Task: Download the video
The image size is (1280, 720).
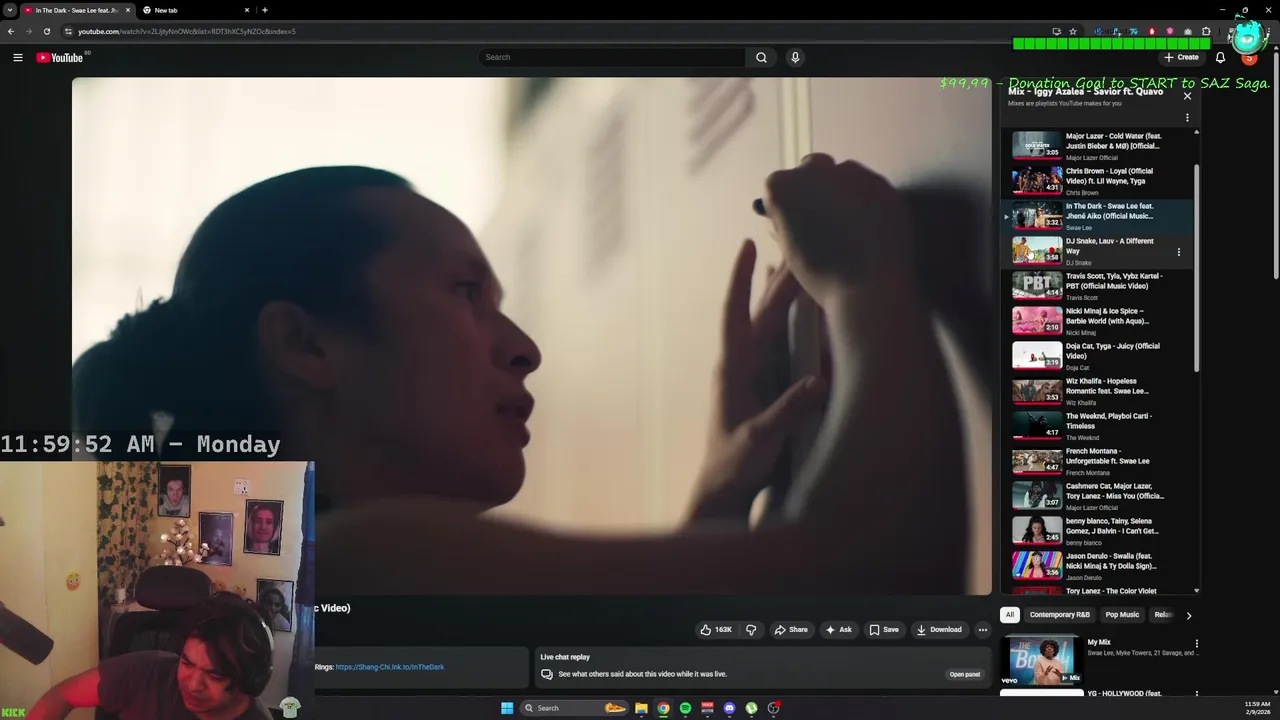Action: (939, 630)
